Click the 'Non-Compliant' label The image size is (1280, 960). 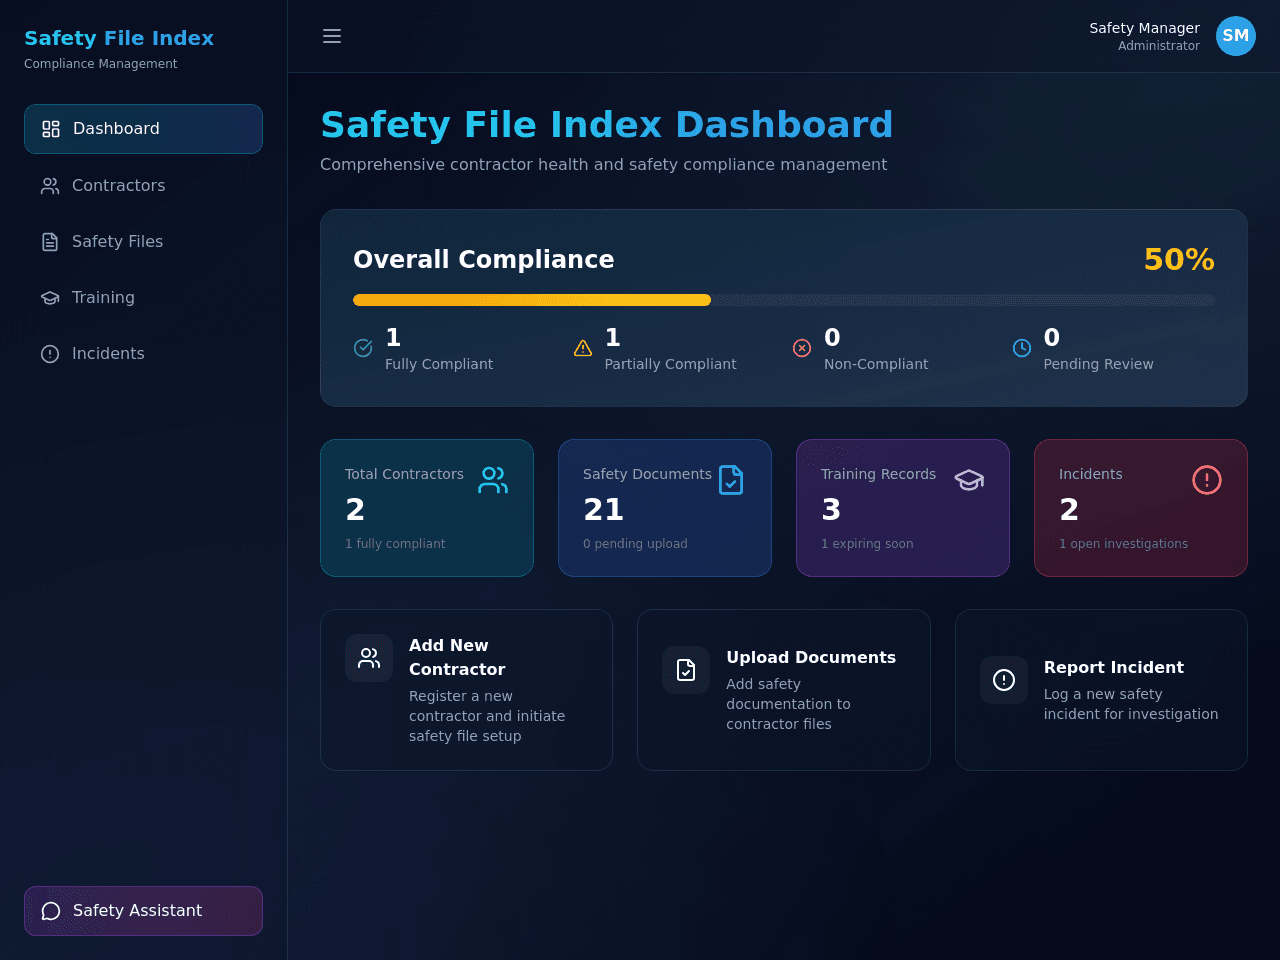tap(876, 364)
